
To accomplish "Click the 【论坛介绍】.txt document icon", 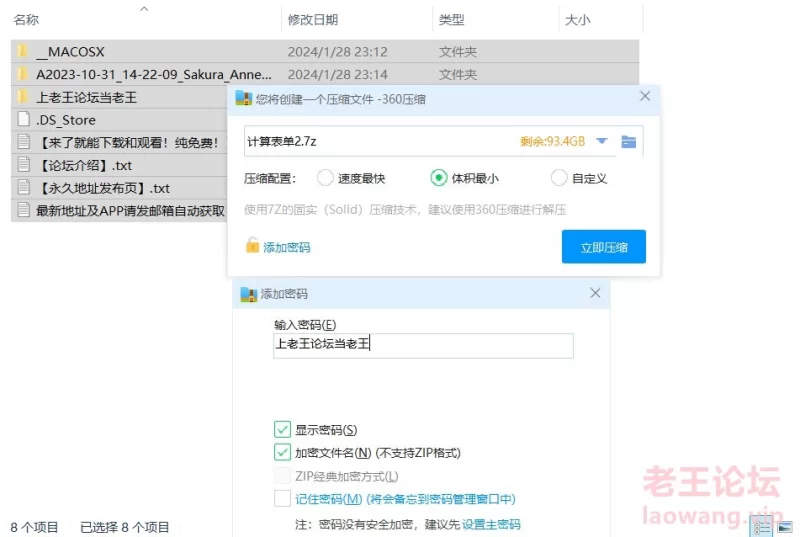I will [23, 164].
